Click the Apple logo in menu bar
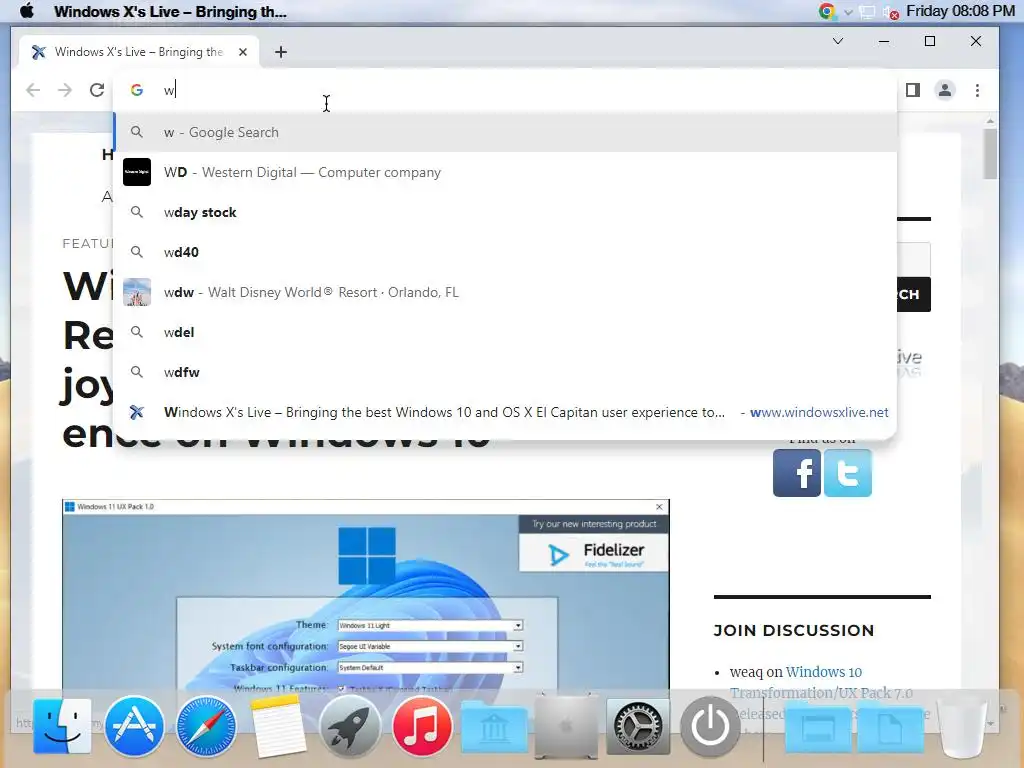 (x=27, y=11)
